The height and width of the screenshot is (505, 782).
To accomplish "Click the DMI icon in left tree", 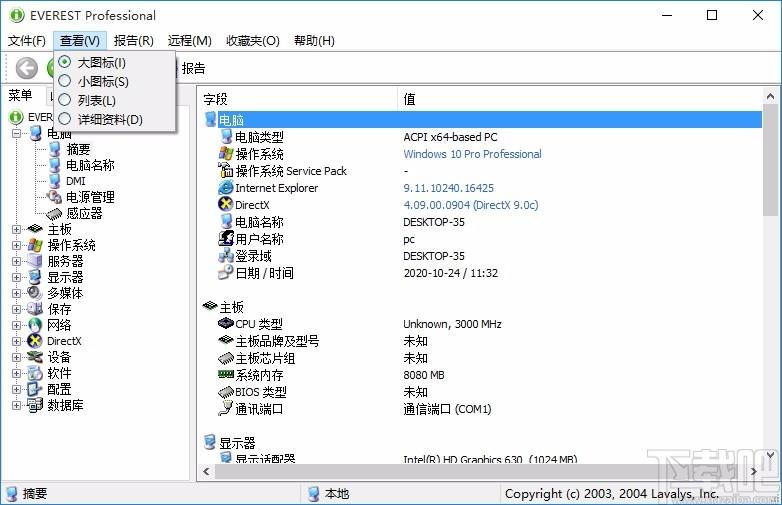I will (x=55, y=181).
